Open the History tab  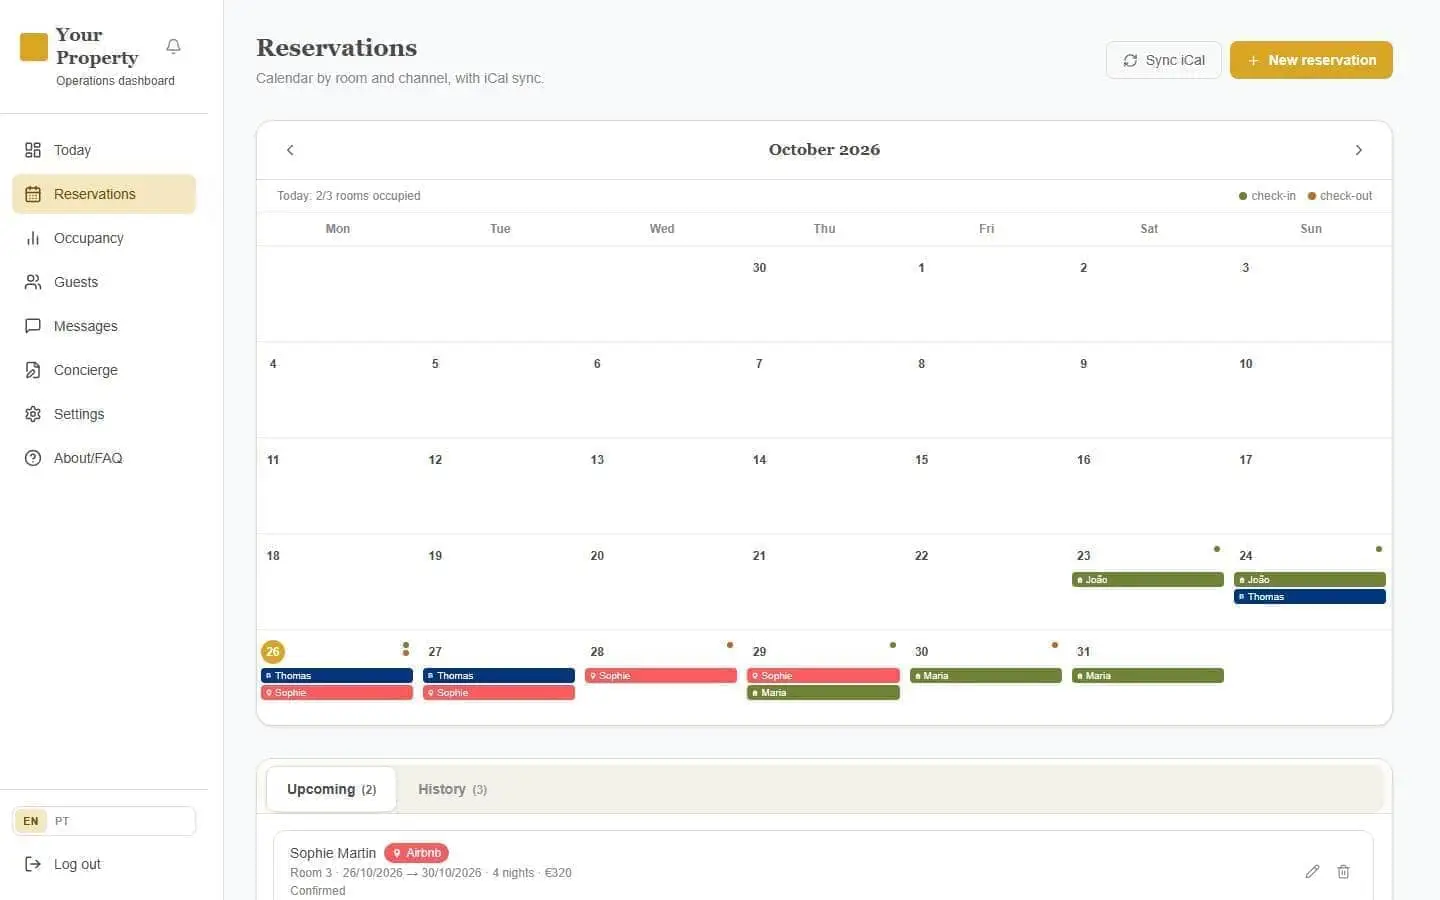tap(452, 789)
